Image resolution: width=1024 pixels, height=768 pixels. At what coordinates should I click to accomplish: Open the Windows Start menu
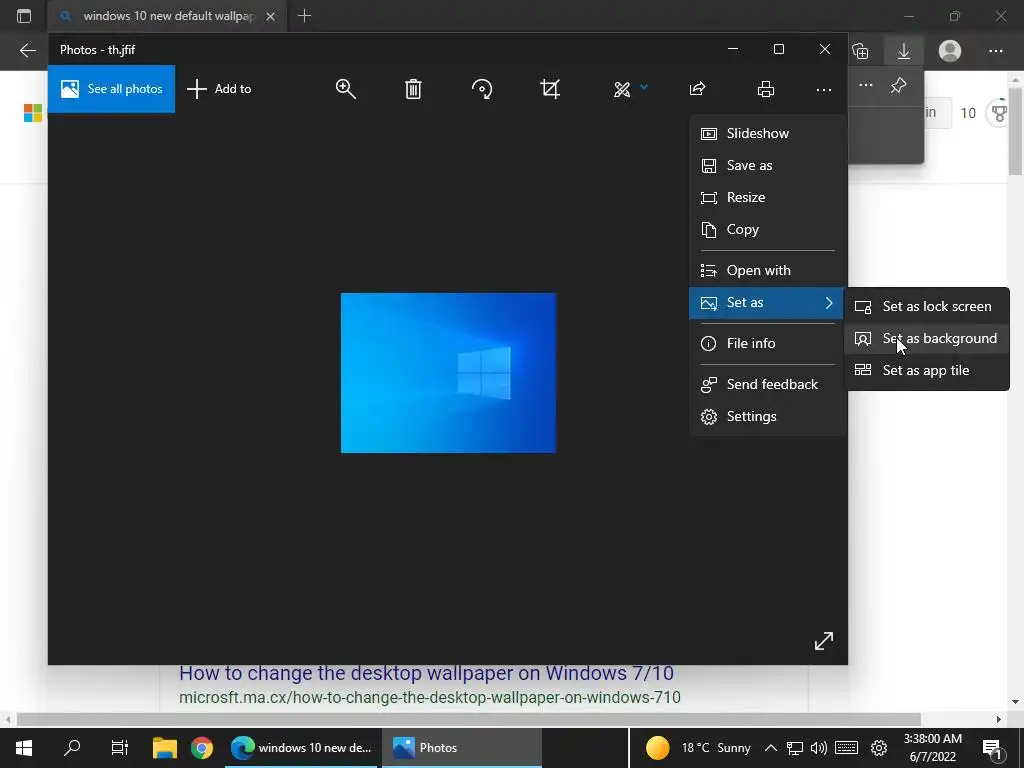(24, 748)
